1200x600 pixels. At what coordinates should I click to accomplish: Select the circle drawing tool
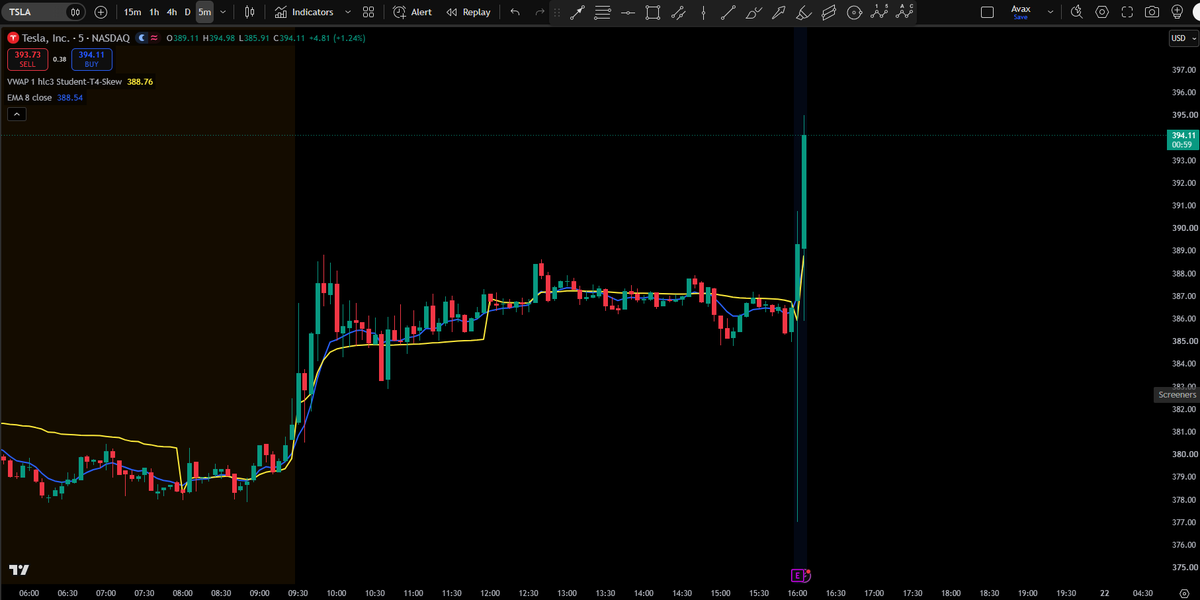853,12
